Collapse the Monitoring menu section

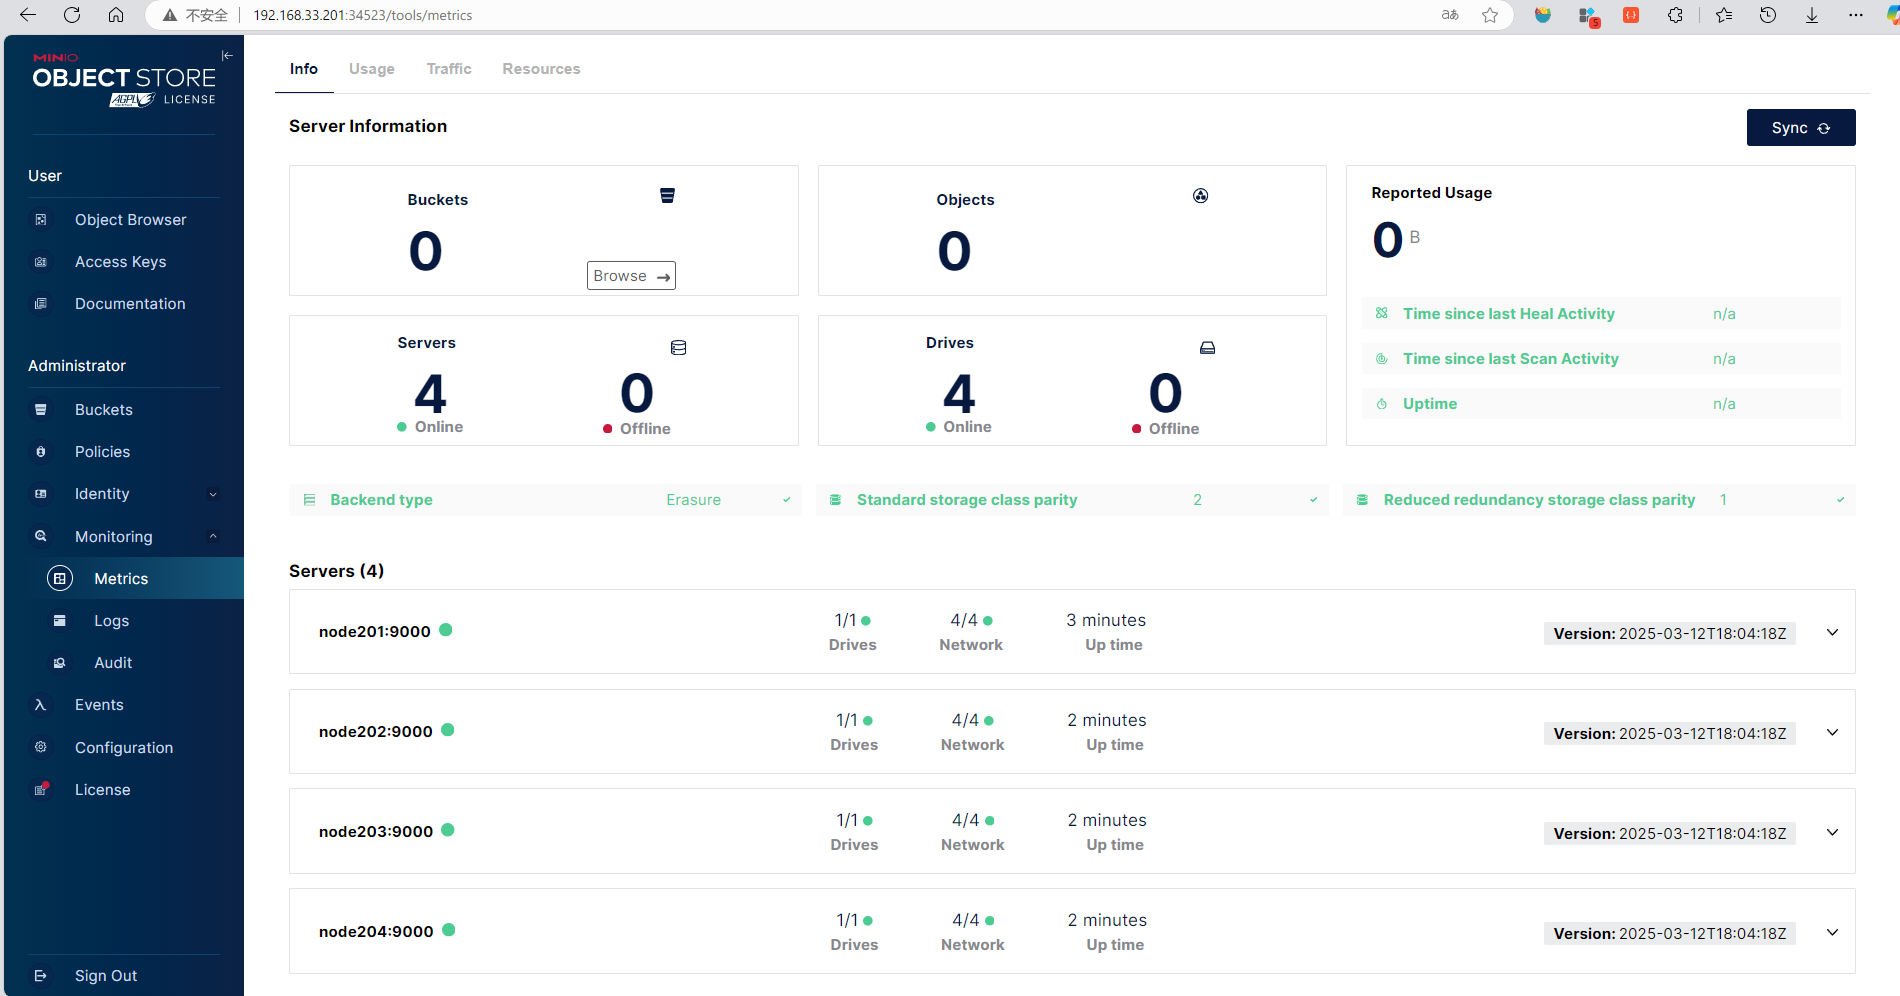coord(213,537)
